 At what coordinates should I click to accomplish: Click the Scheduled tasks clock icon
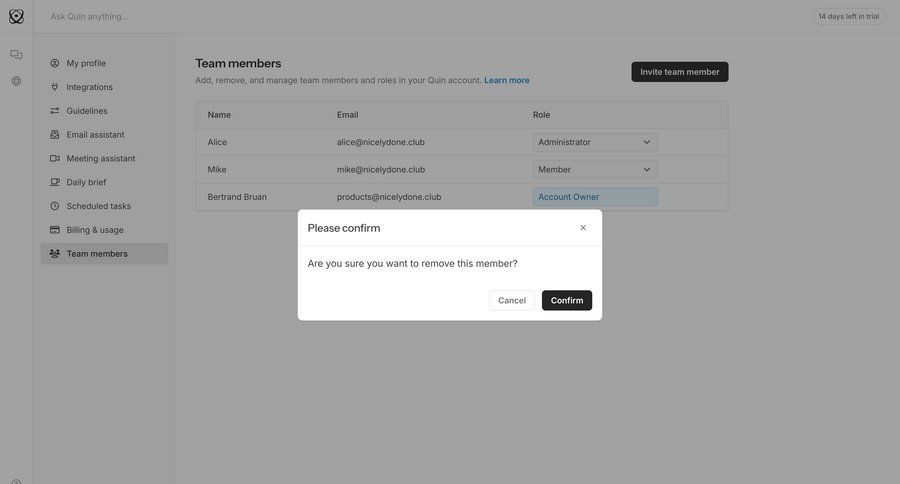pos(55,206)
